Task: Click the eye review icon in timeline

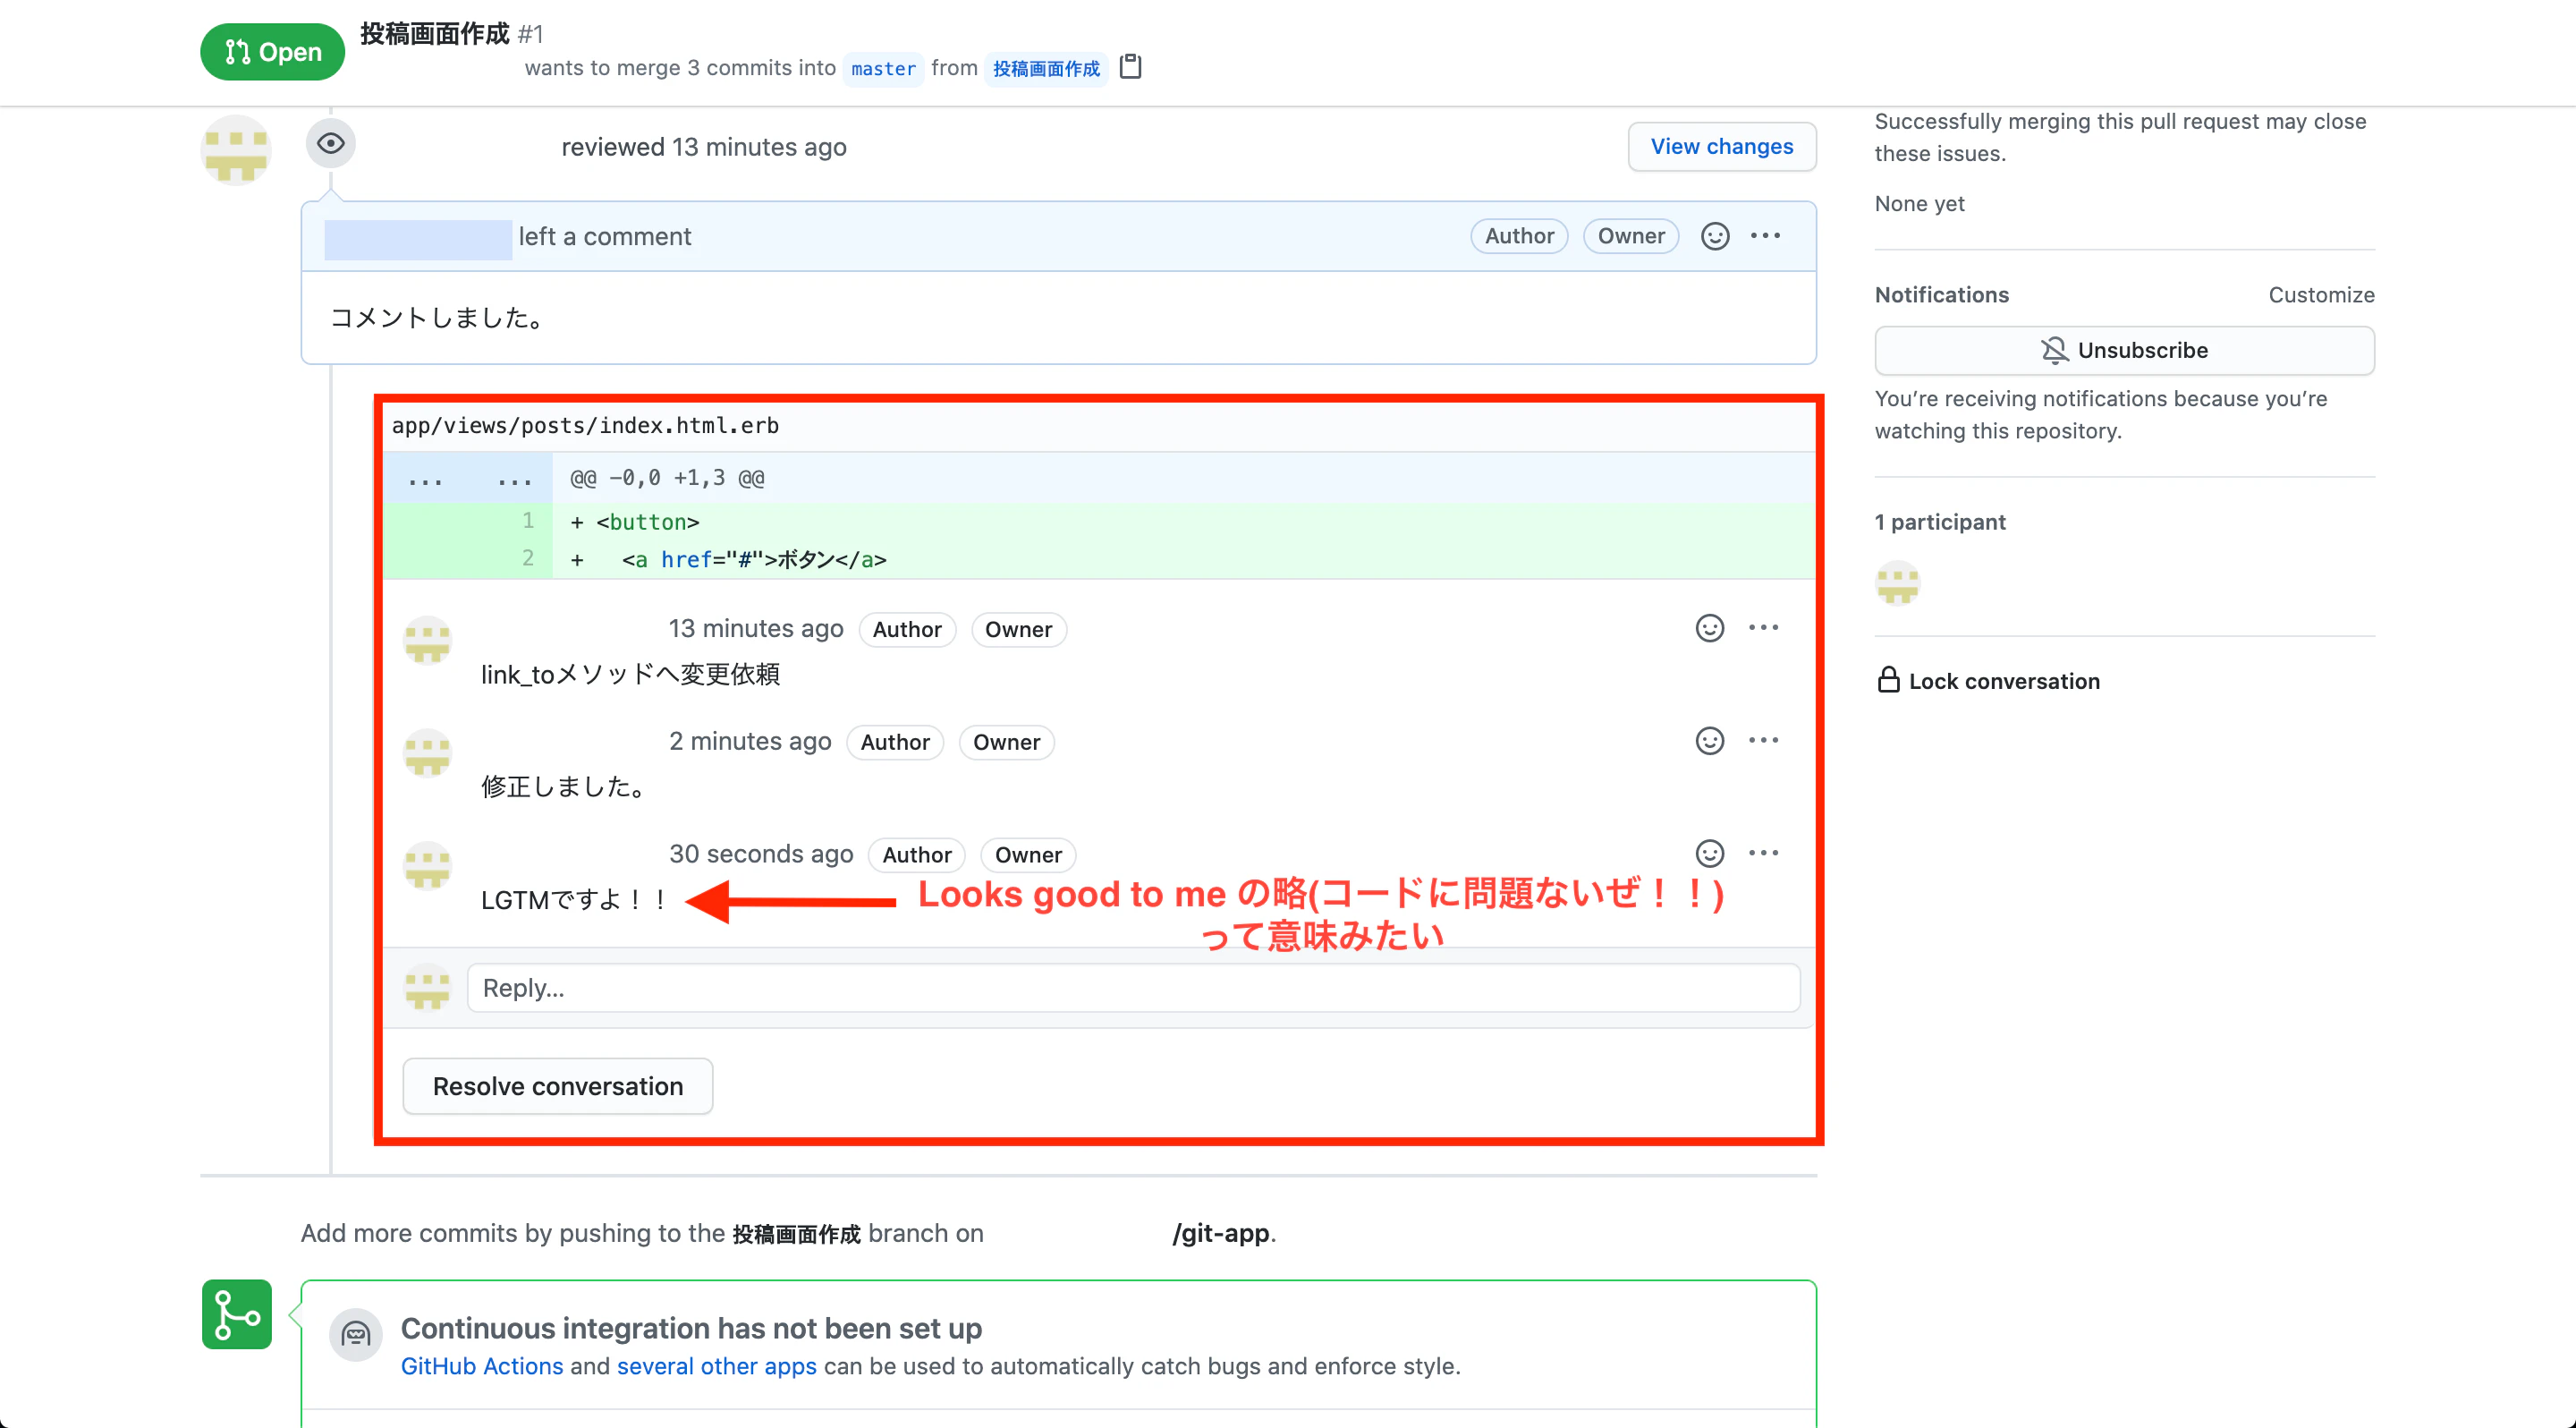Action: (x=330, y=144)
